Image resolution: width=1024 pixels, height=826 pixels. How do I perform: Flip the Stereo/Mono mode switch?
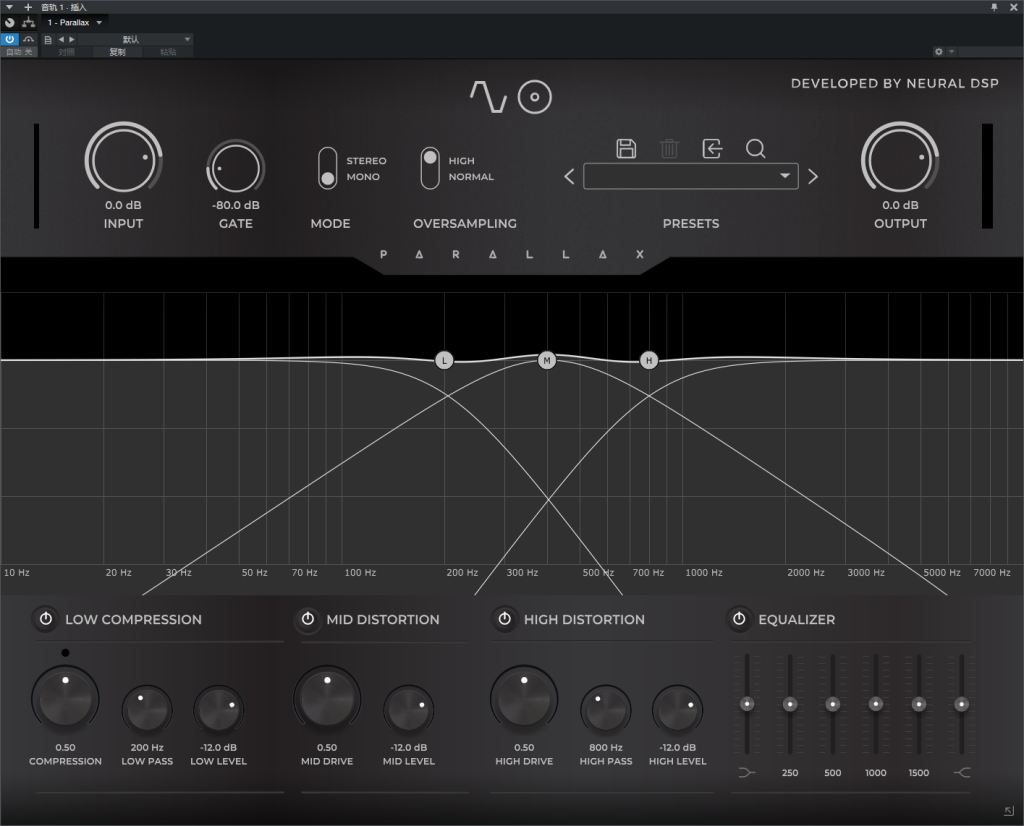[328, 168]
